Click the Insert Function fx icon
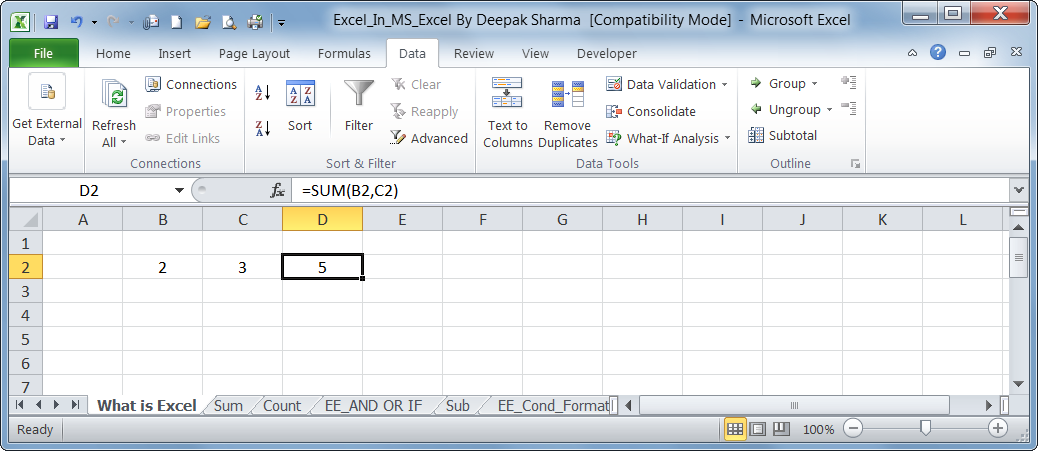Viewport: 1038px width, 451px height. point(277,191)
